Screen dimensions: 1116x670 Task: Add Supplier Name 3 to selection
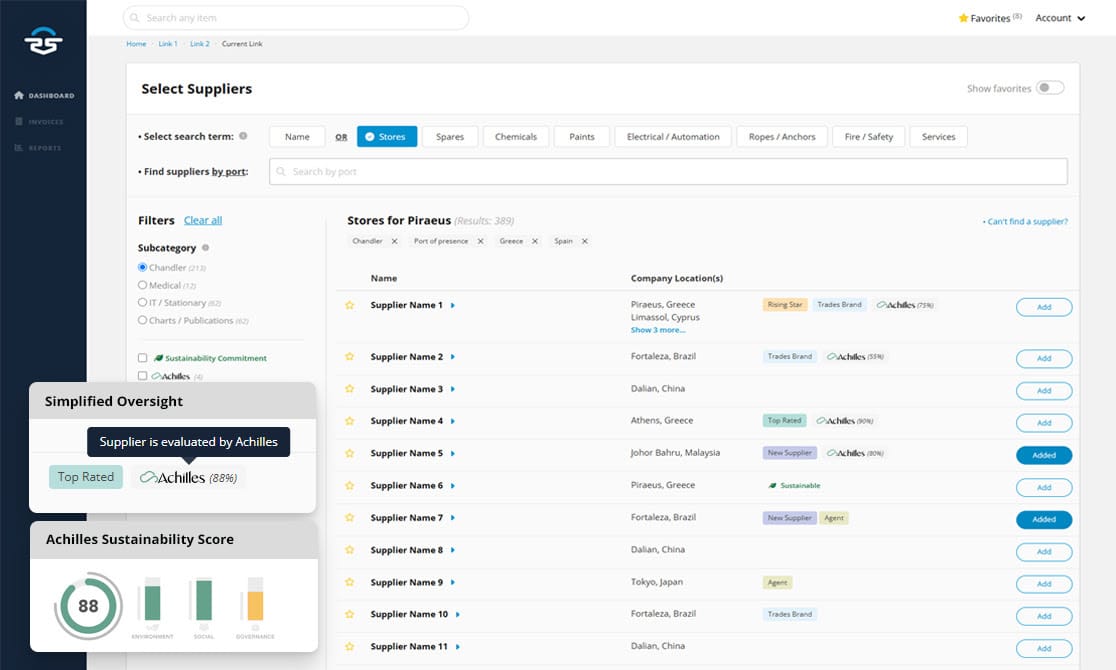pos(1043,391)
